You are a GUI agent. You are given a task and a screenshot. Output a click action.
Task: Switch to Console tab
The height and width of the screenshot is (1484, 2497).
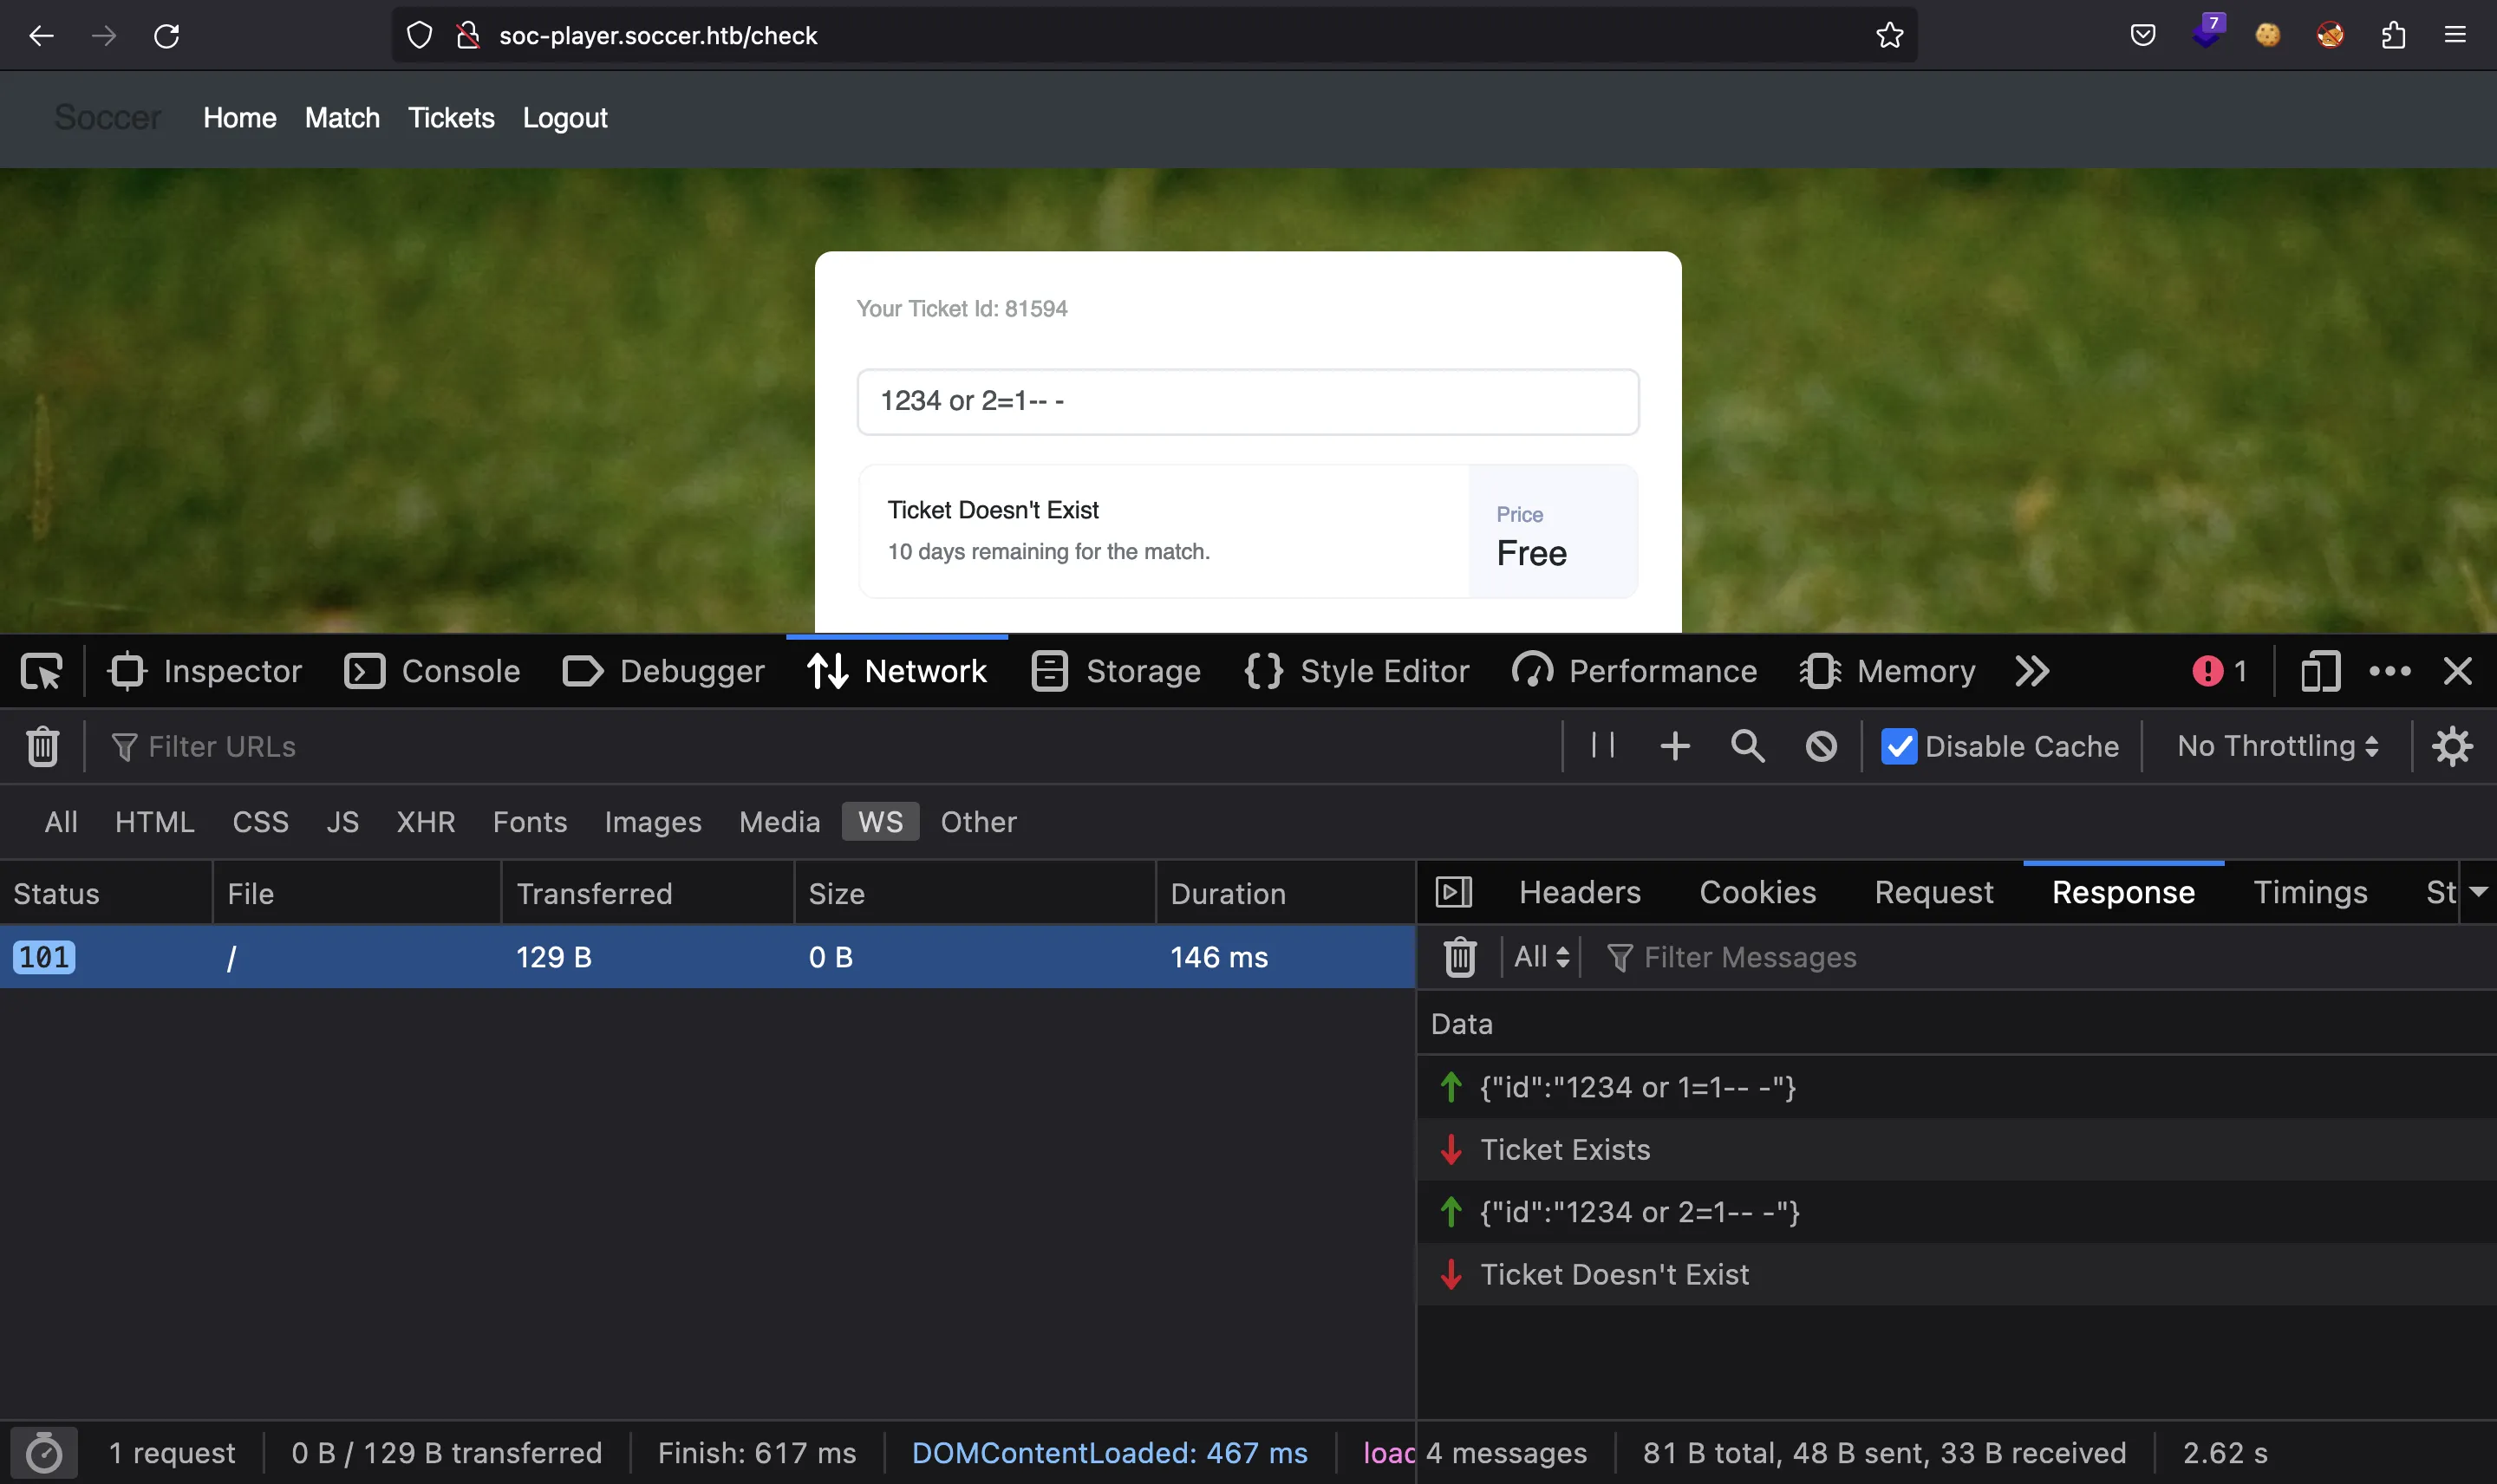tap(432, 671)
